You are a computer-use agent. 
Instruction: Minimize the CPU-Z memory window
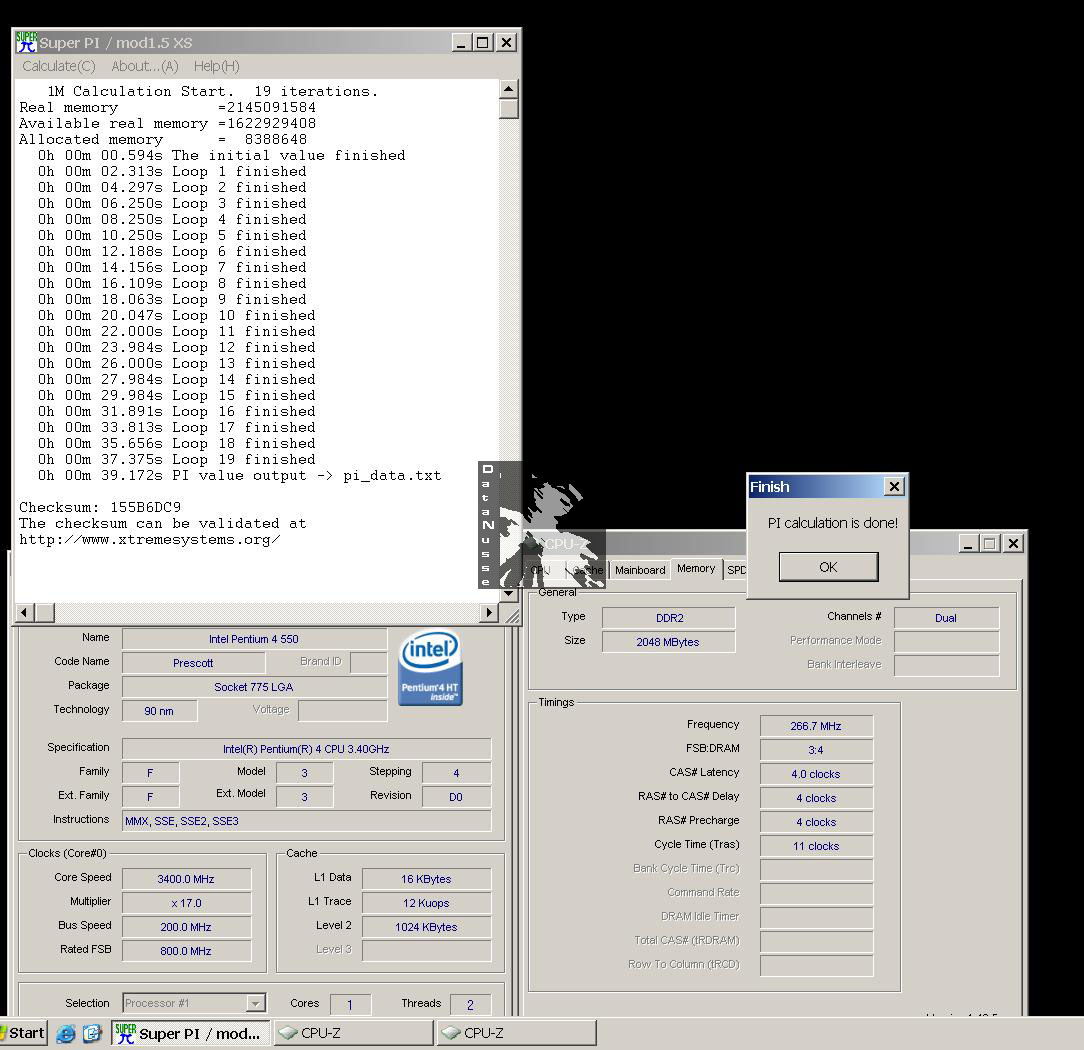(968, 544)
